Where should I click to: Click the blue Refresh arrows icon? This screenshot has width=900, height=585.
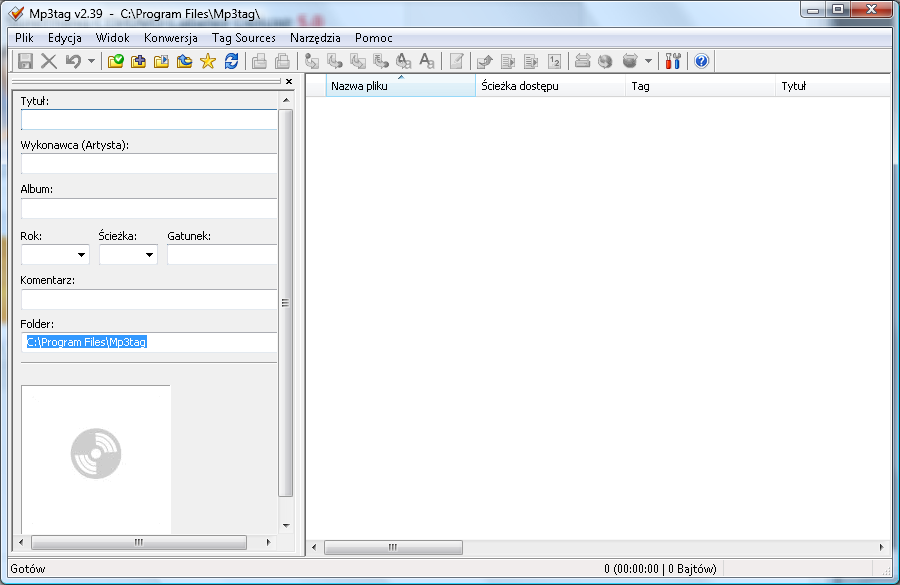[x=231, y=61]
